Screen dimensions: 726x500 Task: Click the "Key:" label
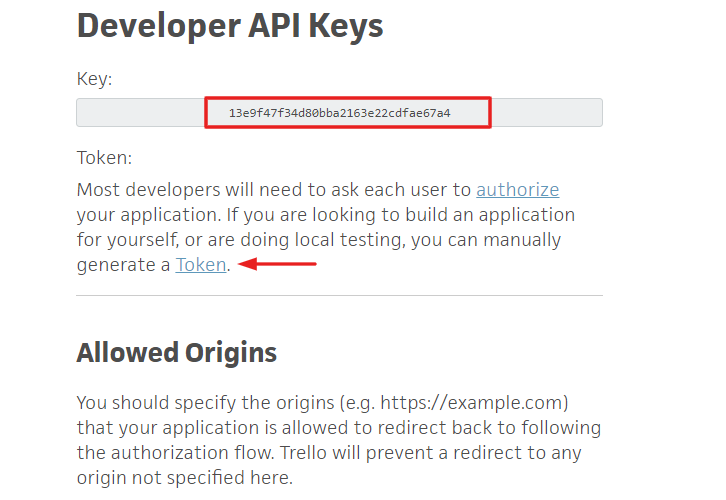click(x=94, y=79)
